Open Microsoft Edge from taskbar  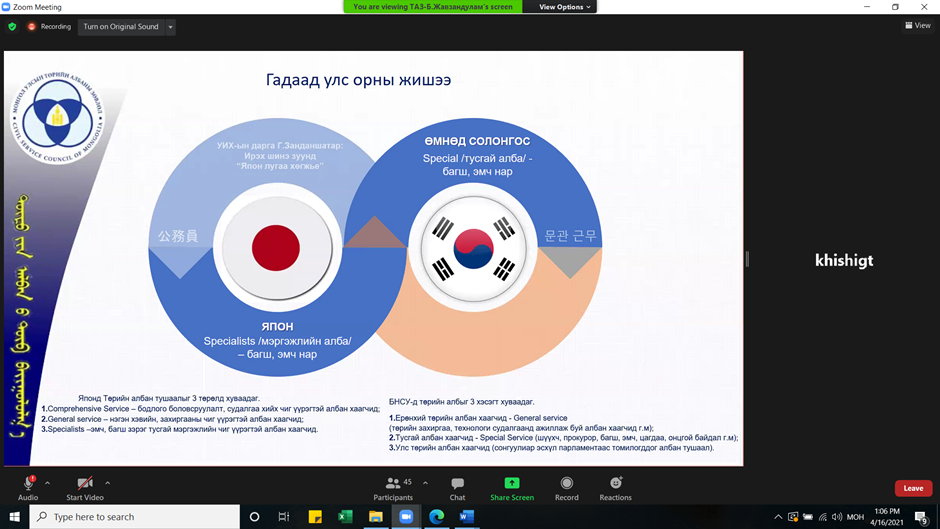[436, 516]
